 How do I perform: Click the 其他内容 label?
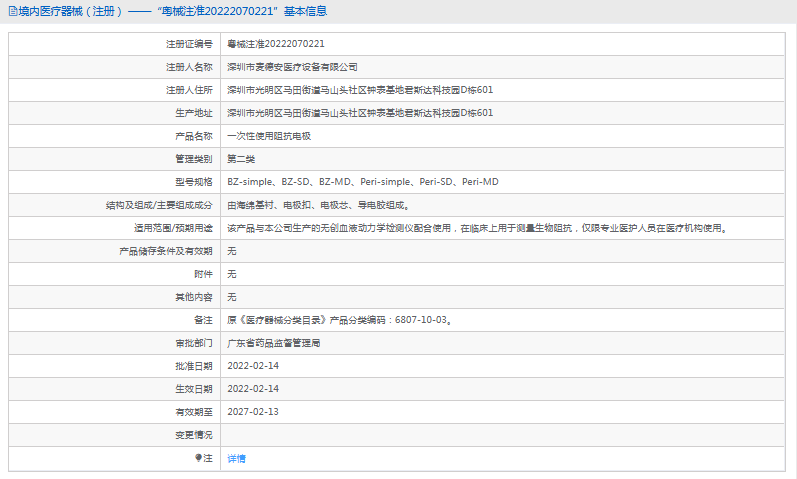pyautogui.click(x=194, y=297)
